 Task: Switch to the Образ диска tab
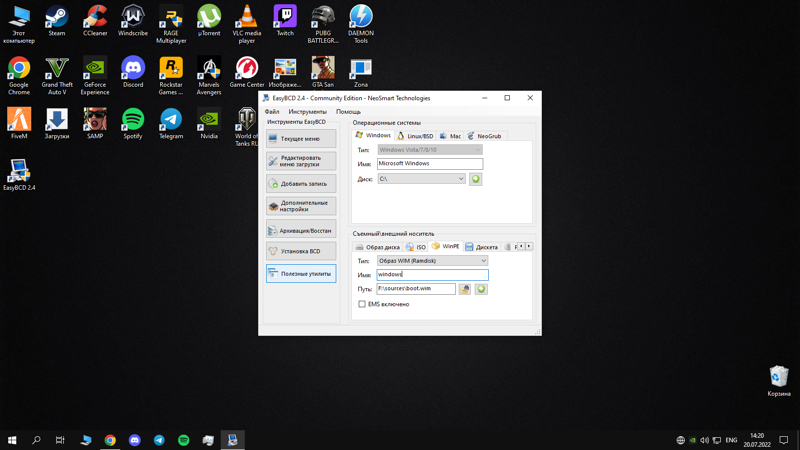(378, 247)
